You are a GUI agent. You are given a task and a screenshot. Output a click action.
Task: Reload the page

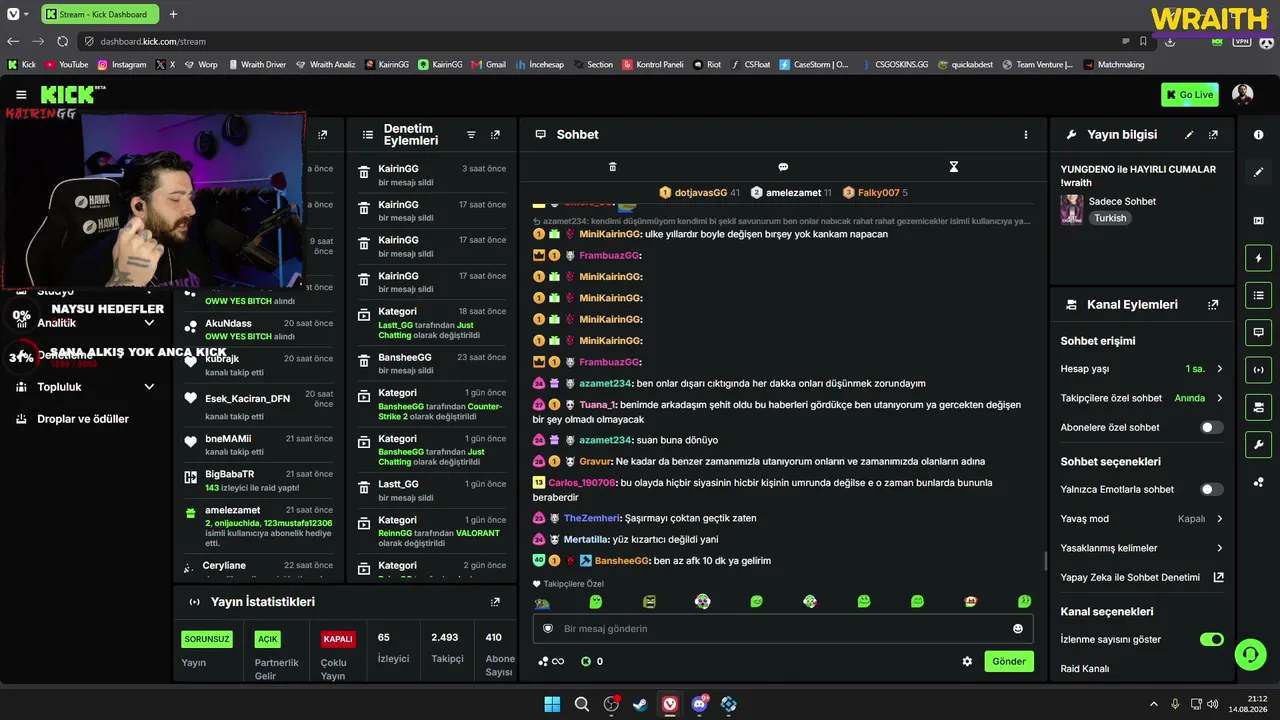pos(62,41)
